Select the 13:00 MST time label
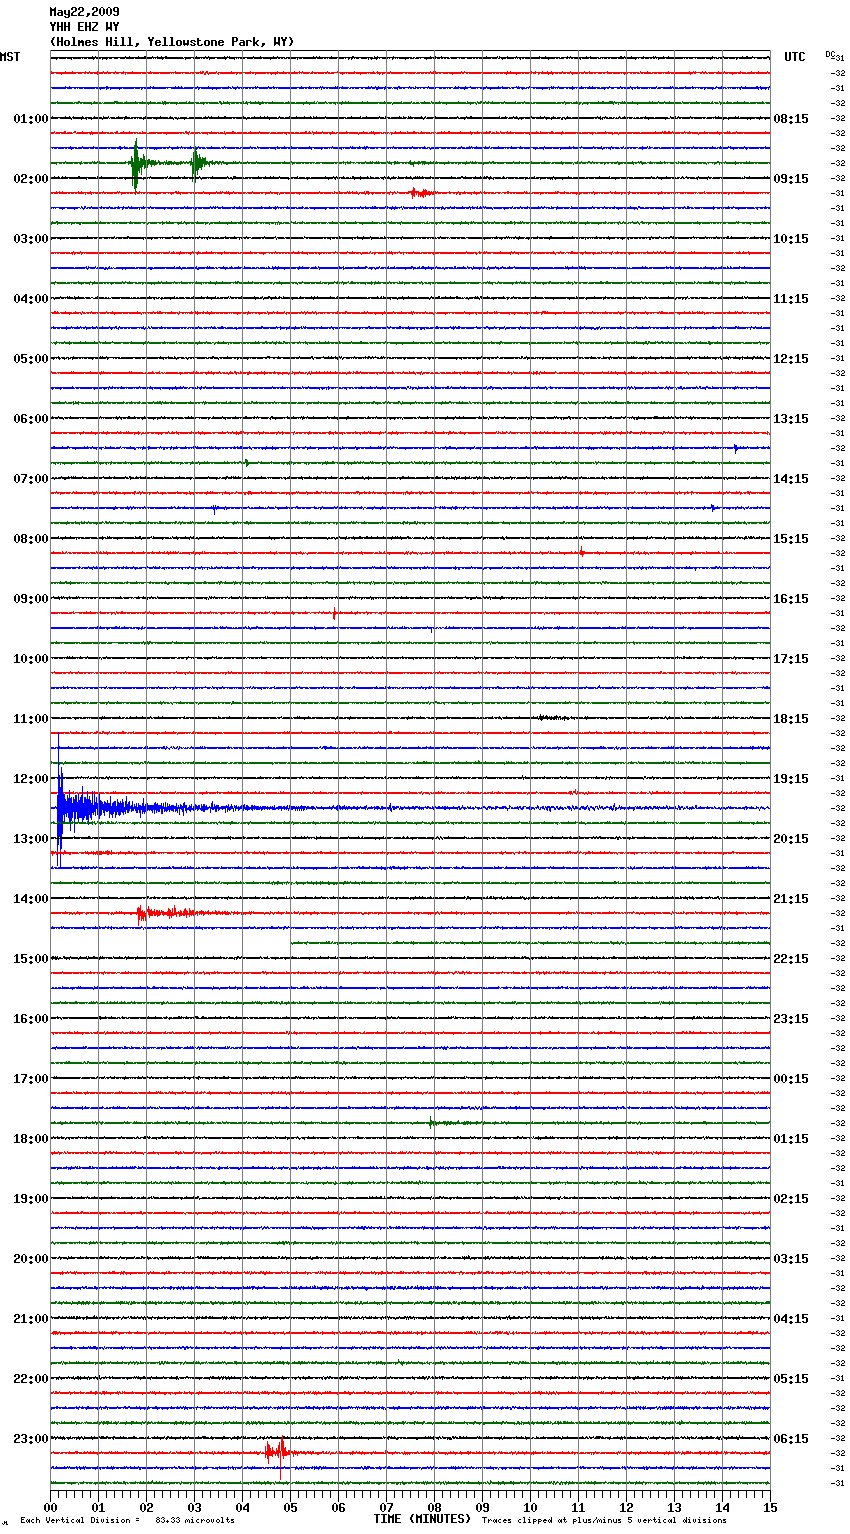850x1534 pixels. pos(31,839)
